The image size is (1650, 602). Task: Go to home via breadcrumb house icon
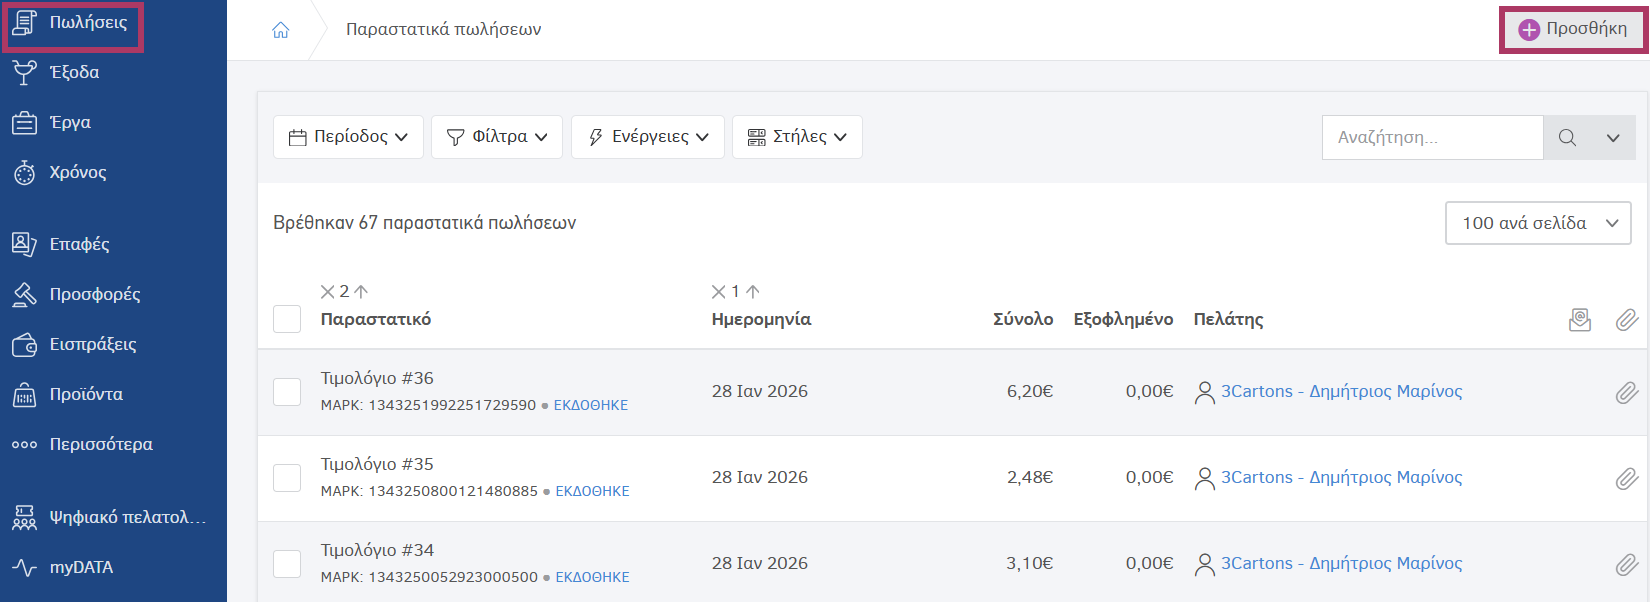(281, 30)
